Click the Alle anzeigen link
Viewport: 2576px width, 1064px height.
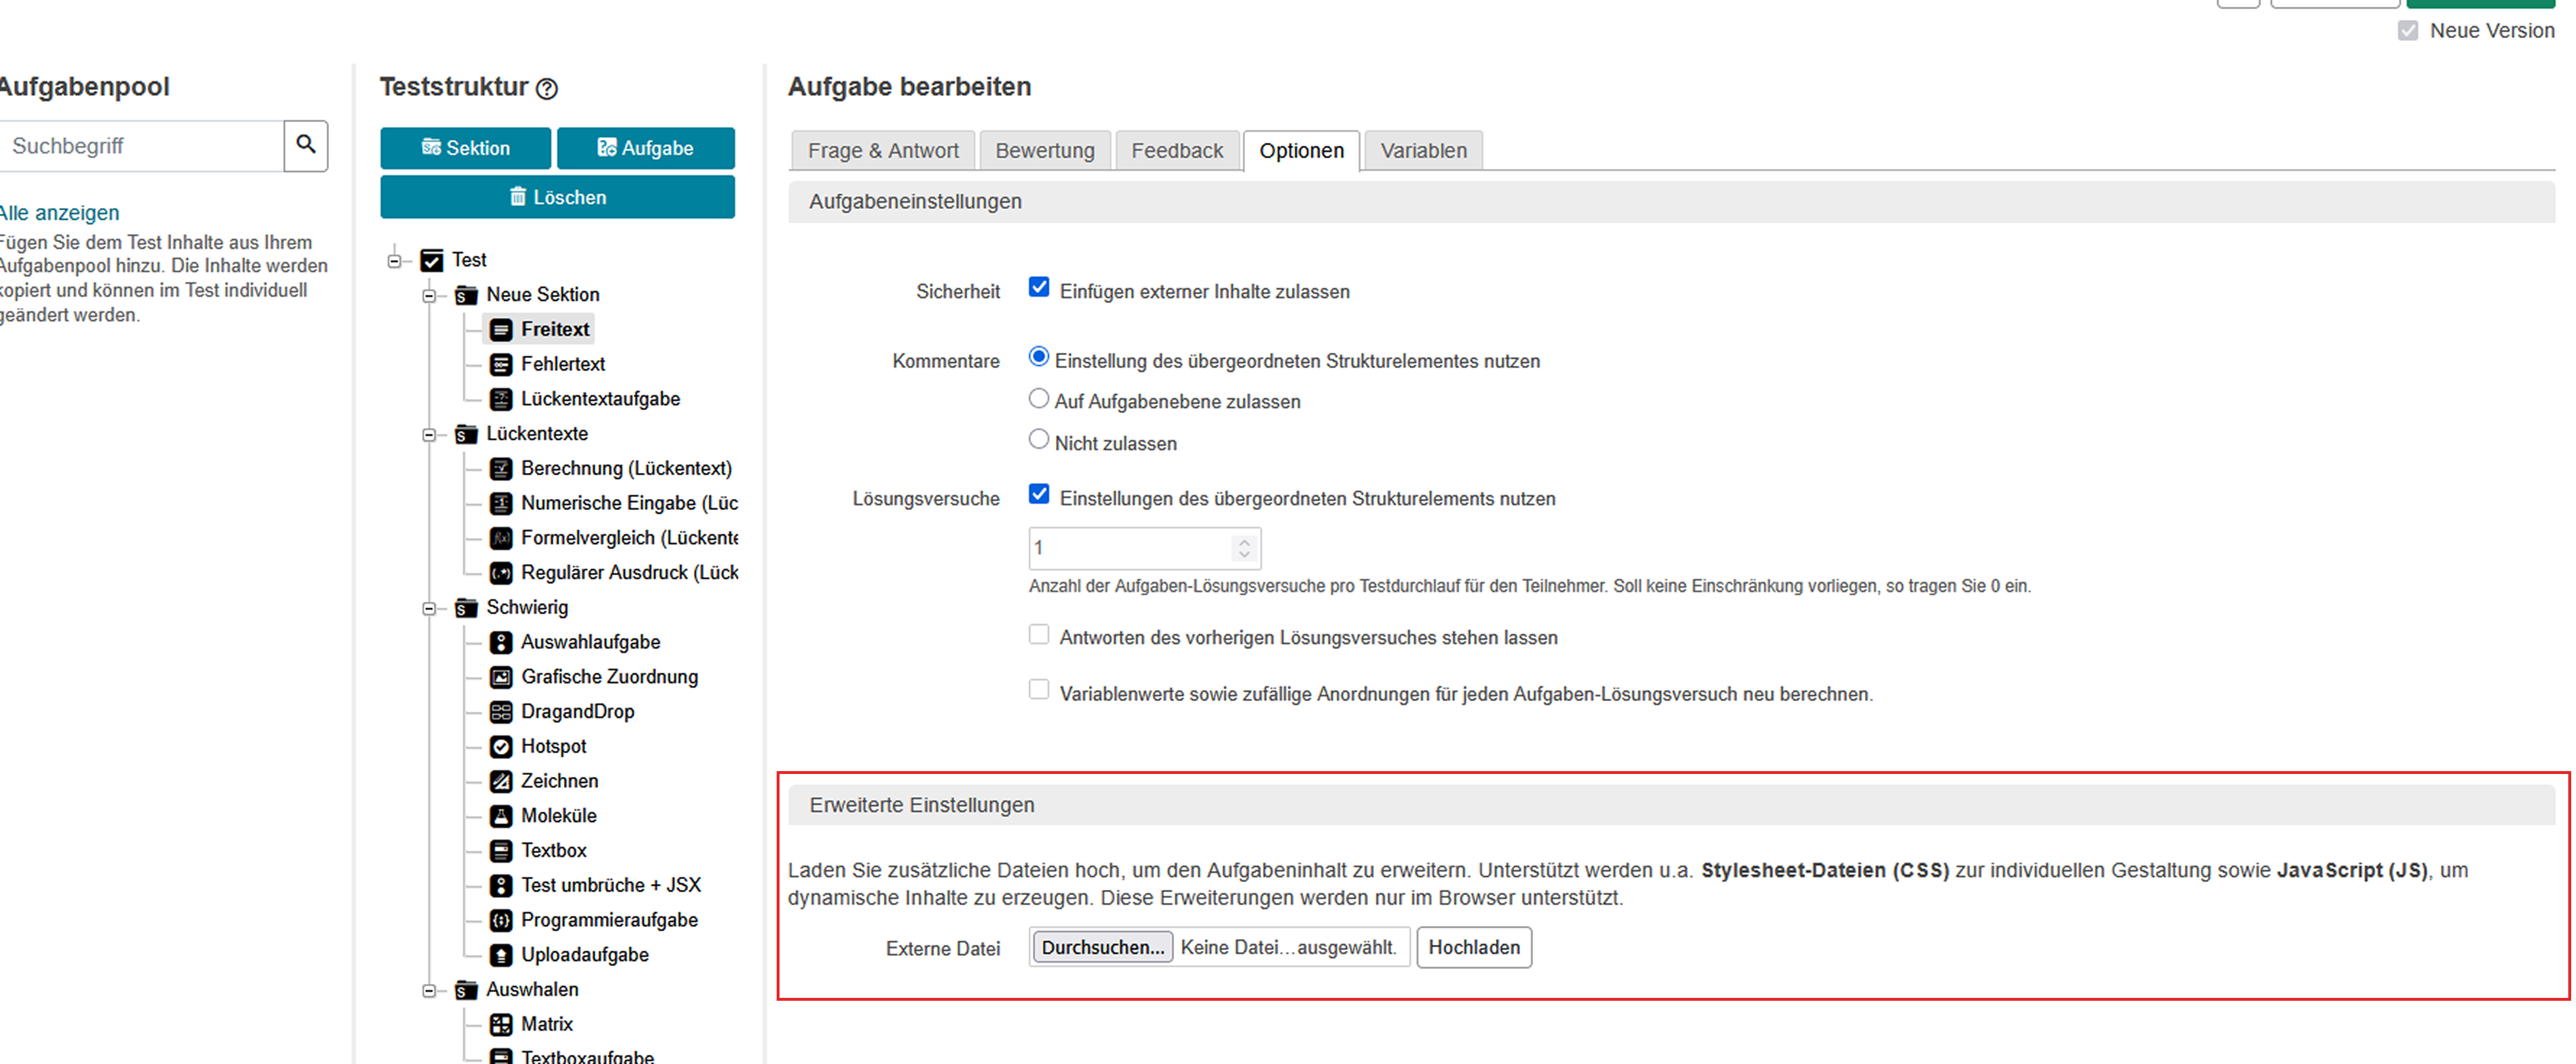tap(60, 213)
